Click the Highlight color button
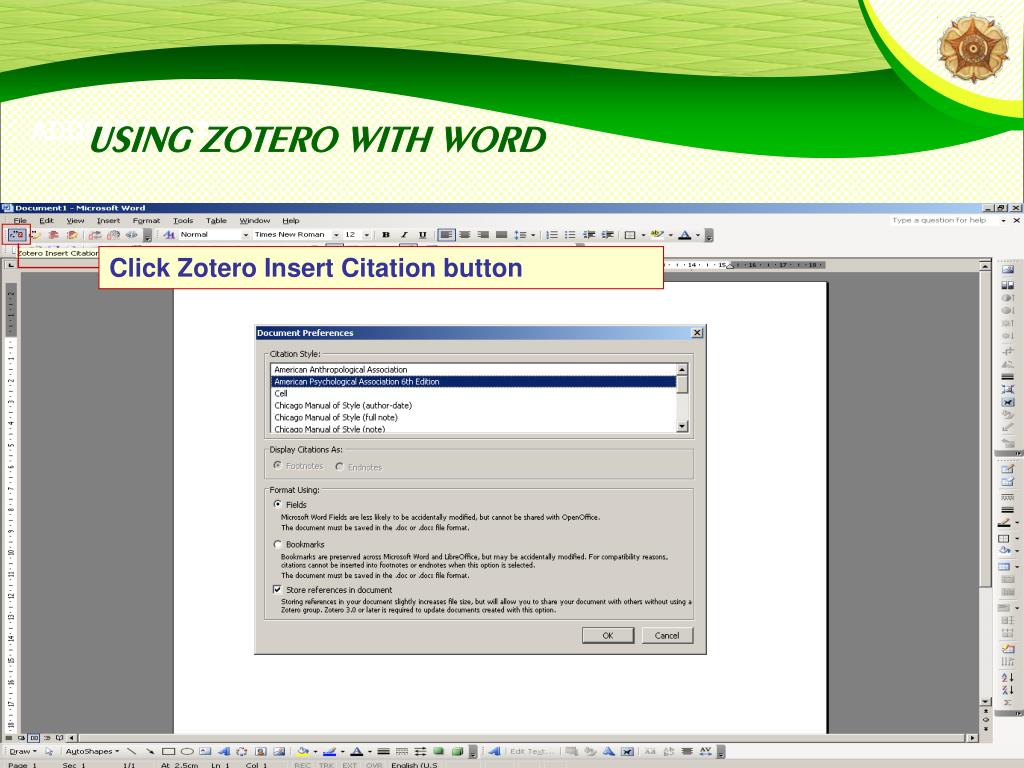Image resolution: width=1024 pixels, height=768 pixels. tap(658, 234)
